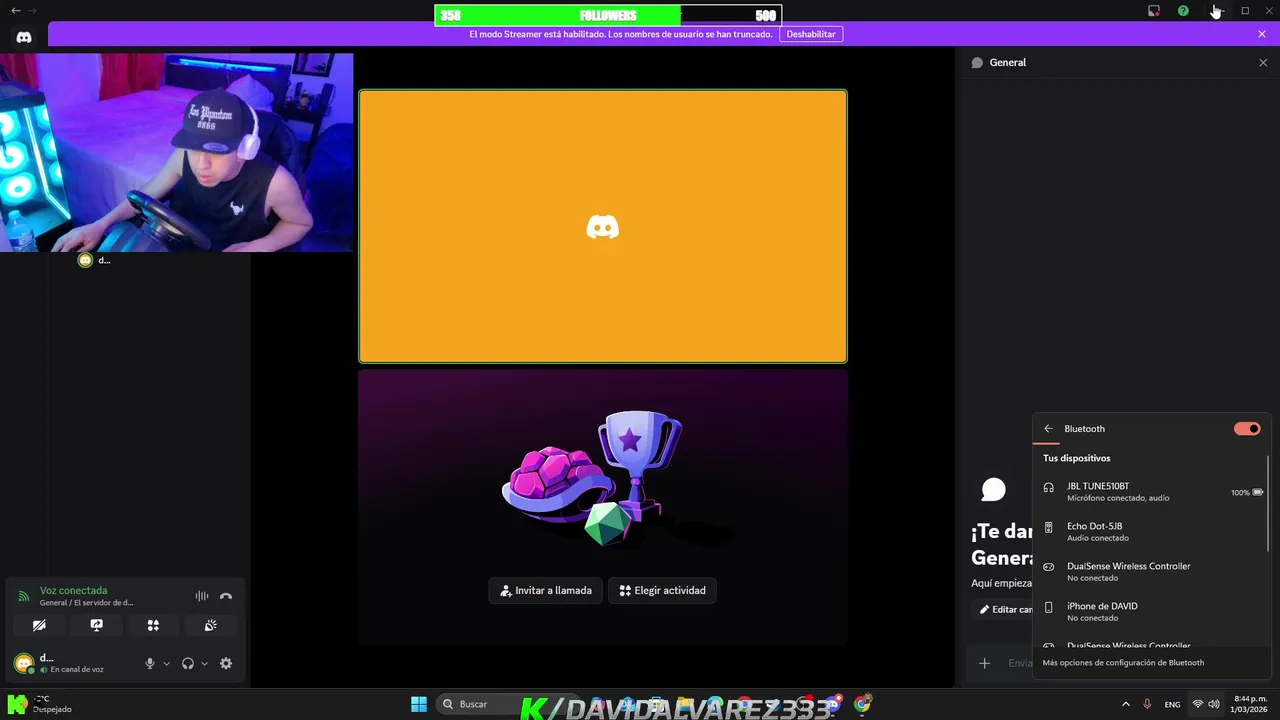Click the user avatar in user panel

24,663
